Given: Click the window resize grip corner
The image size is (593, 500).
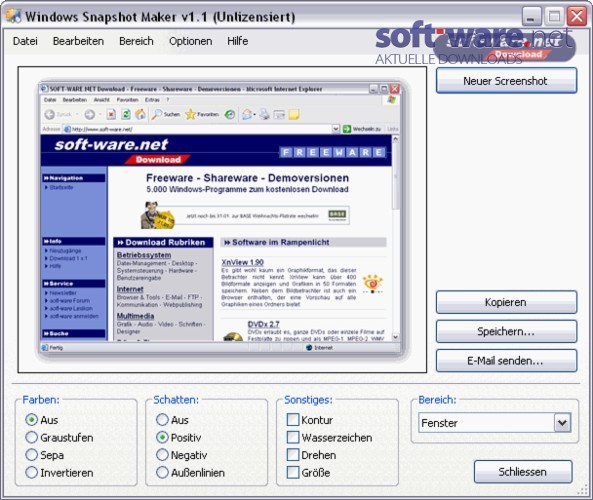Looking at the screenshot, I should tap(583, 491).
